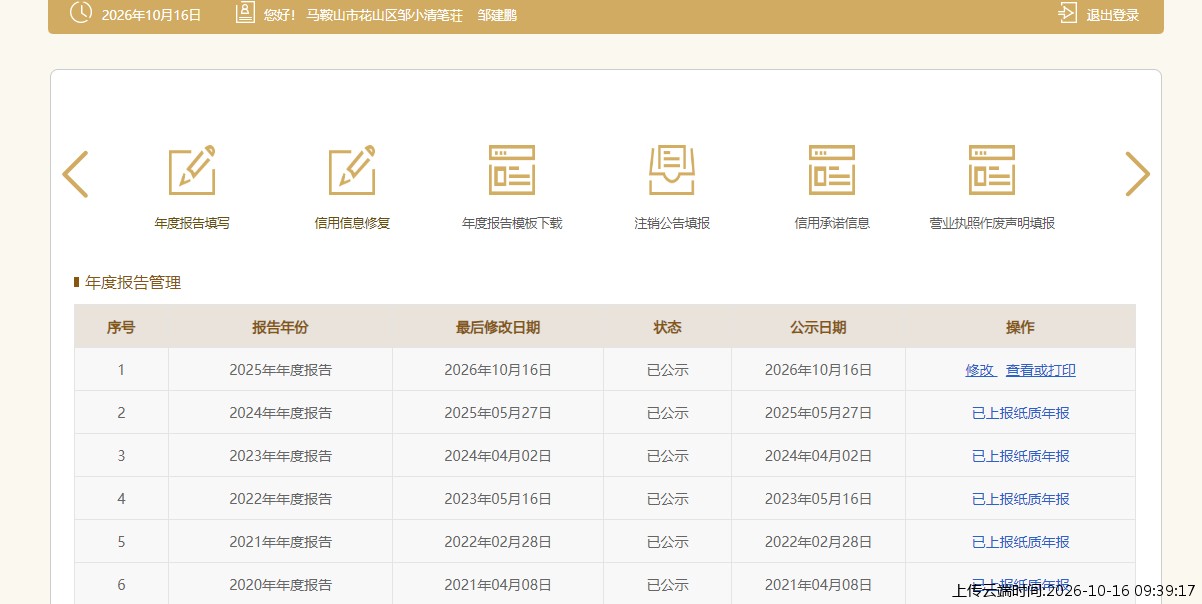Click the 2020年年度报告 cell
1202x604 pixels.
coord(280,584)
